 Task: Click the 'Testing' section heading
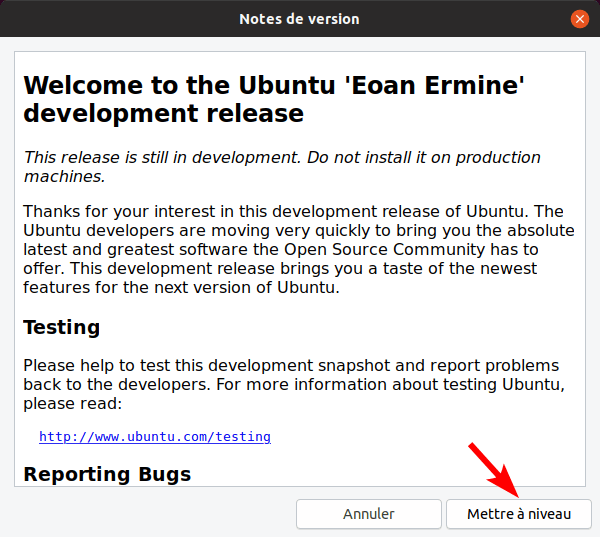[62, 328]
